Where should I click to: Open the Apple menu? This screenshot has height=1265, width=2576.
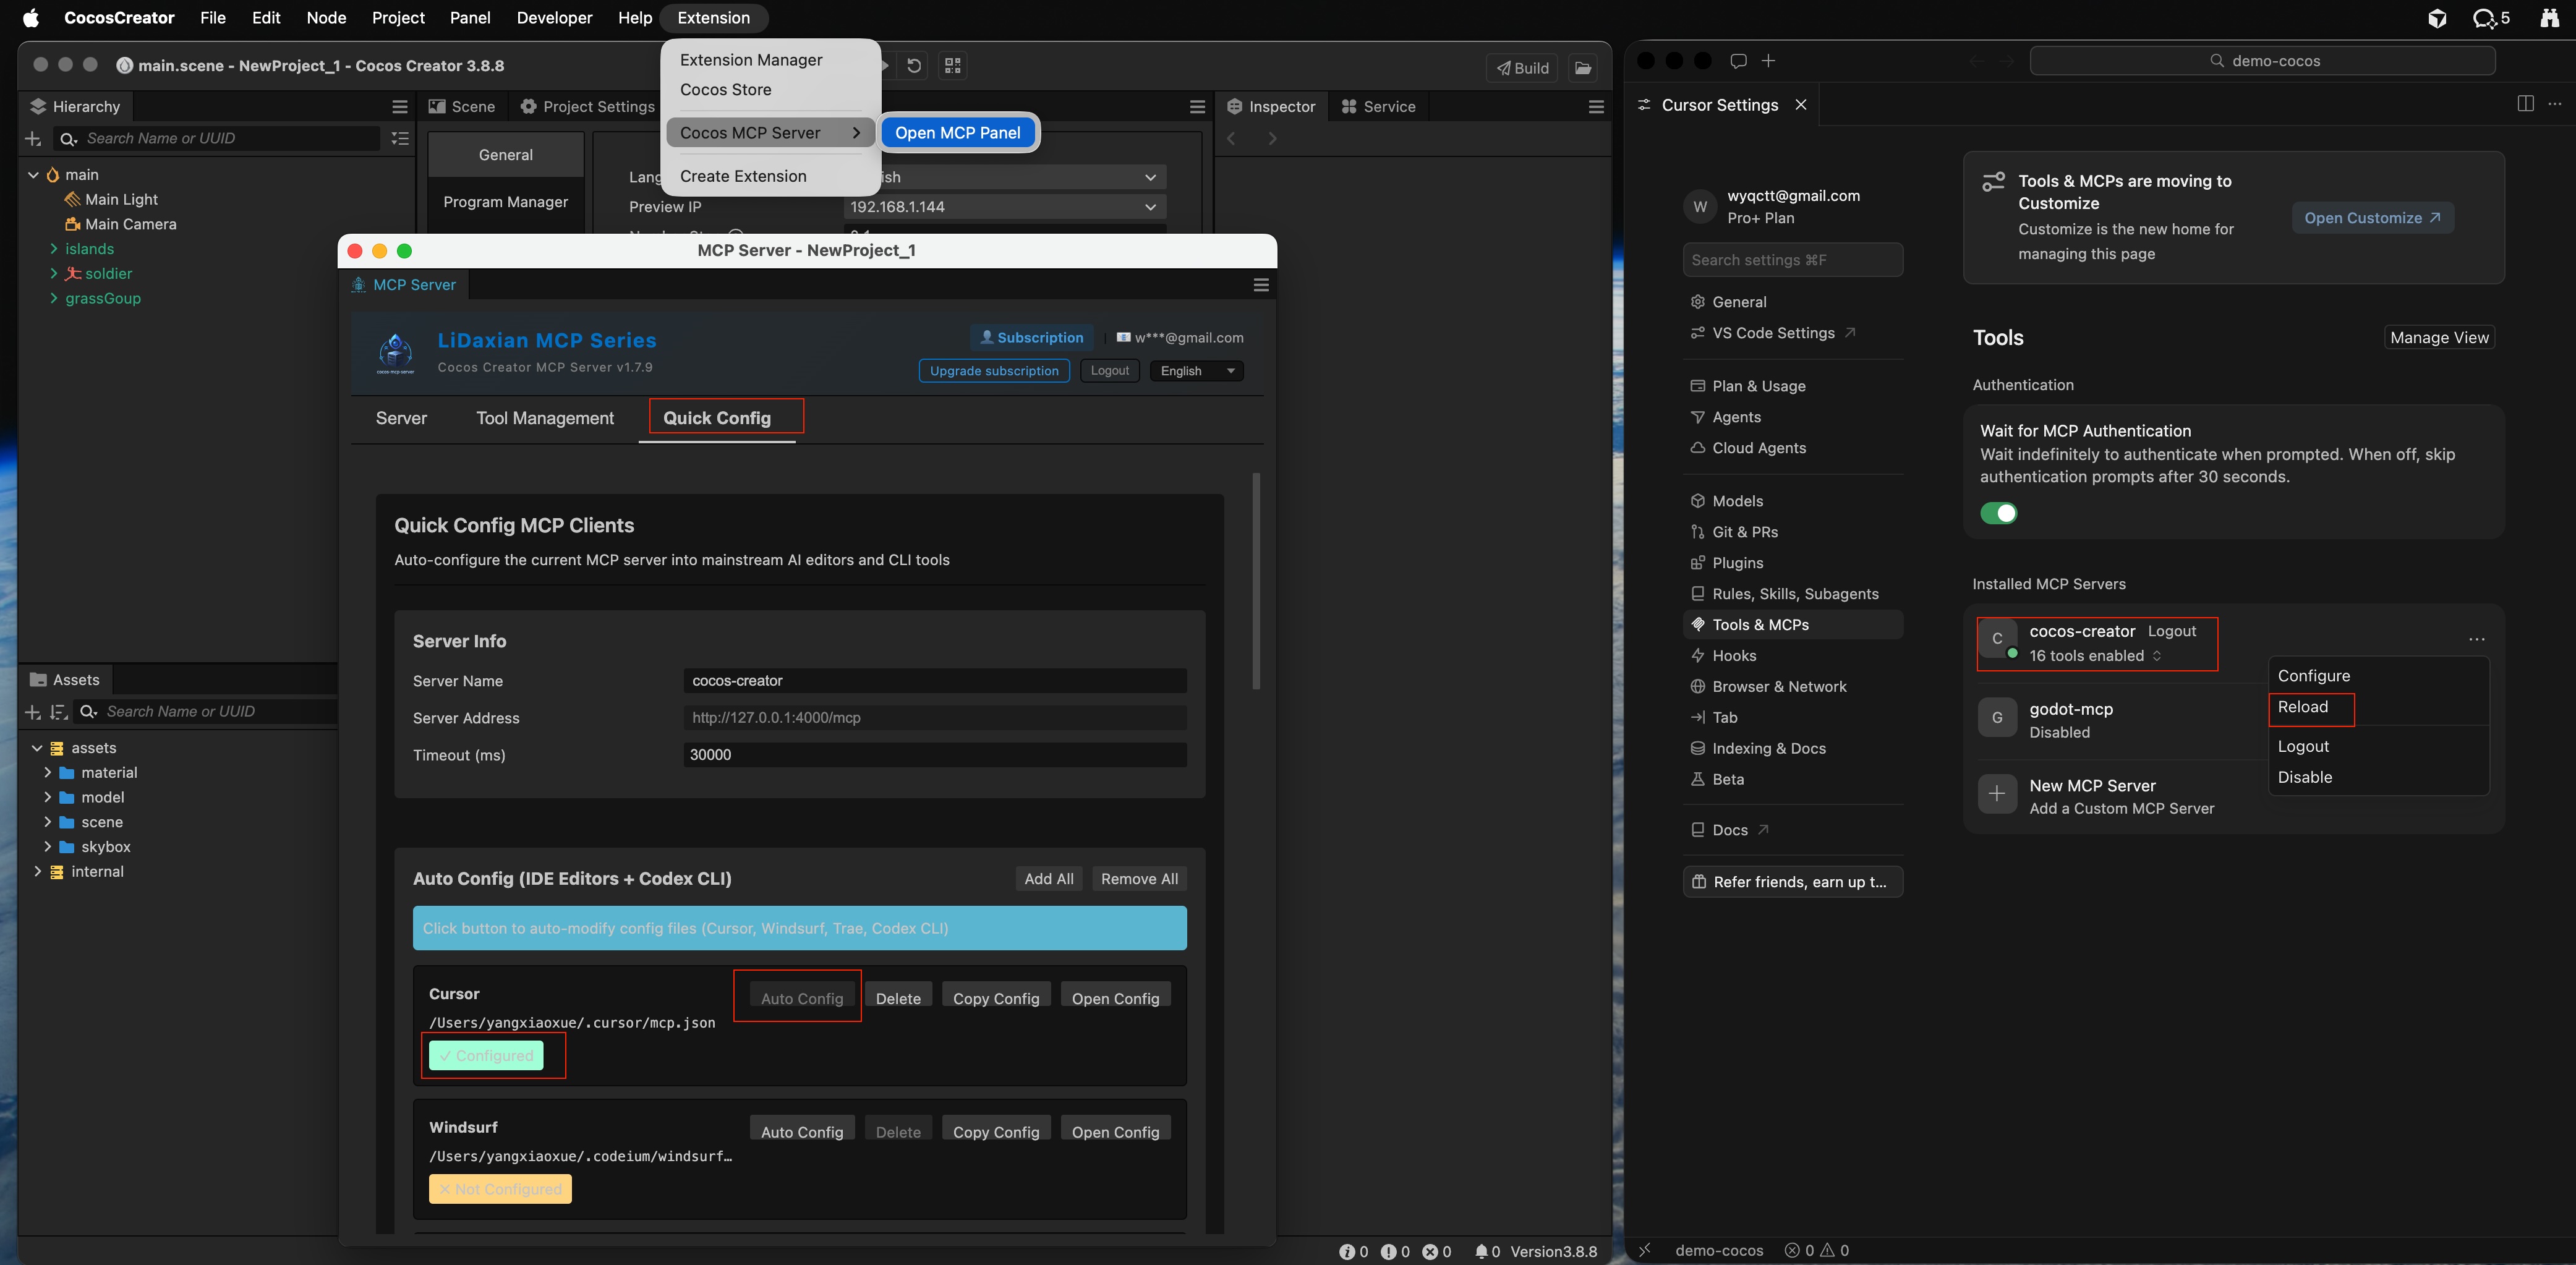click(x=30, y=18)
